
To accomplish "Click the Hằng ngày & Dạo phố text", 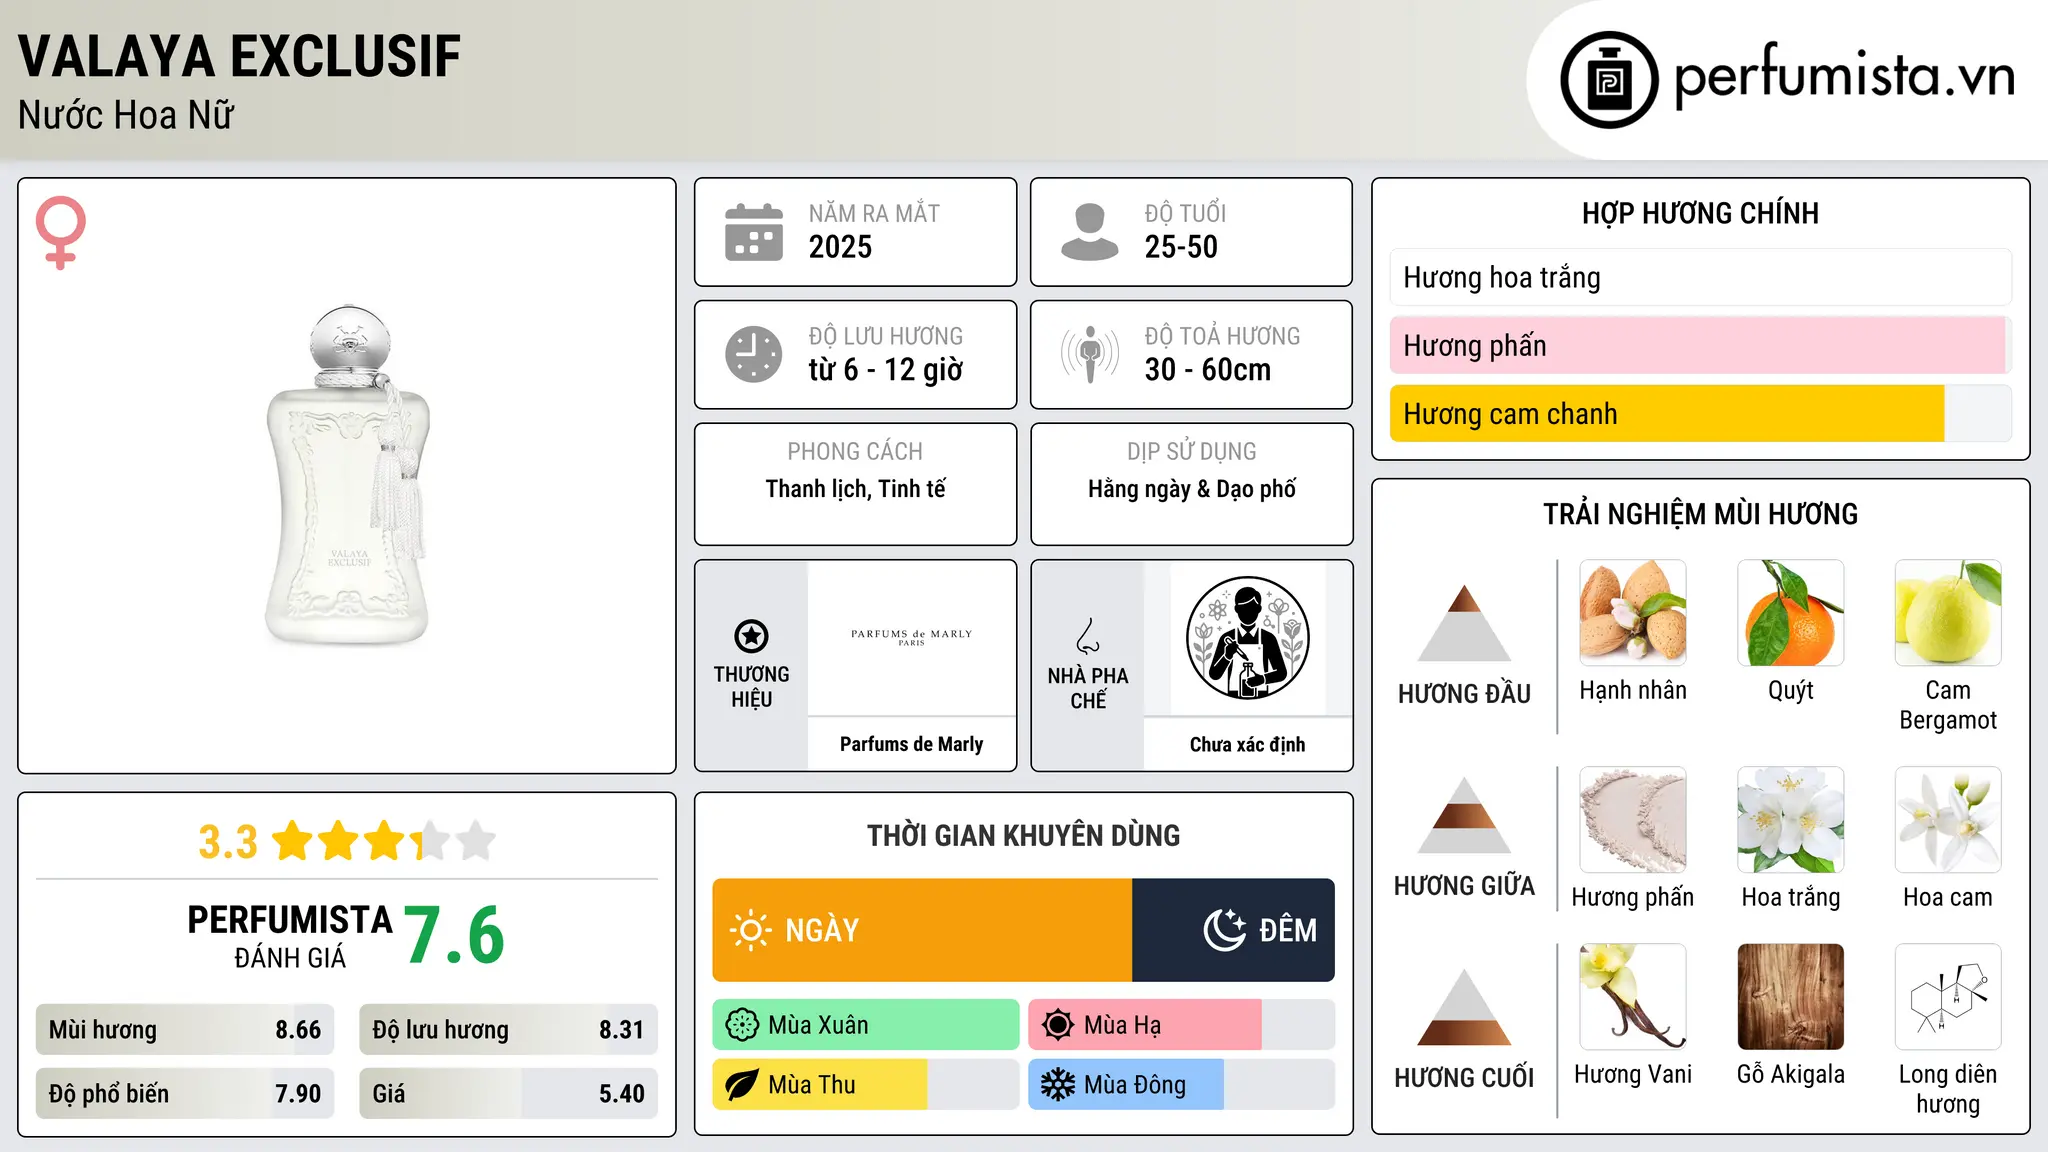I will (1192, 489).
